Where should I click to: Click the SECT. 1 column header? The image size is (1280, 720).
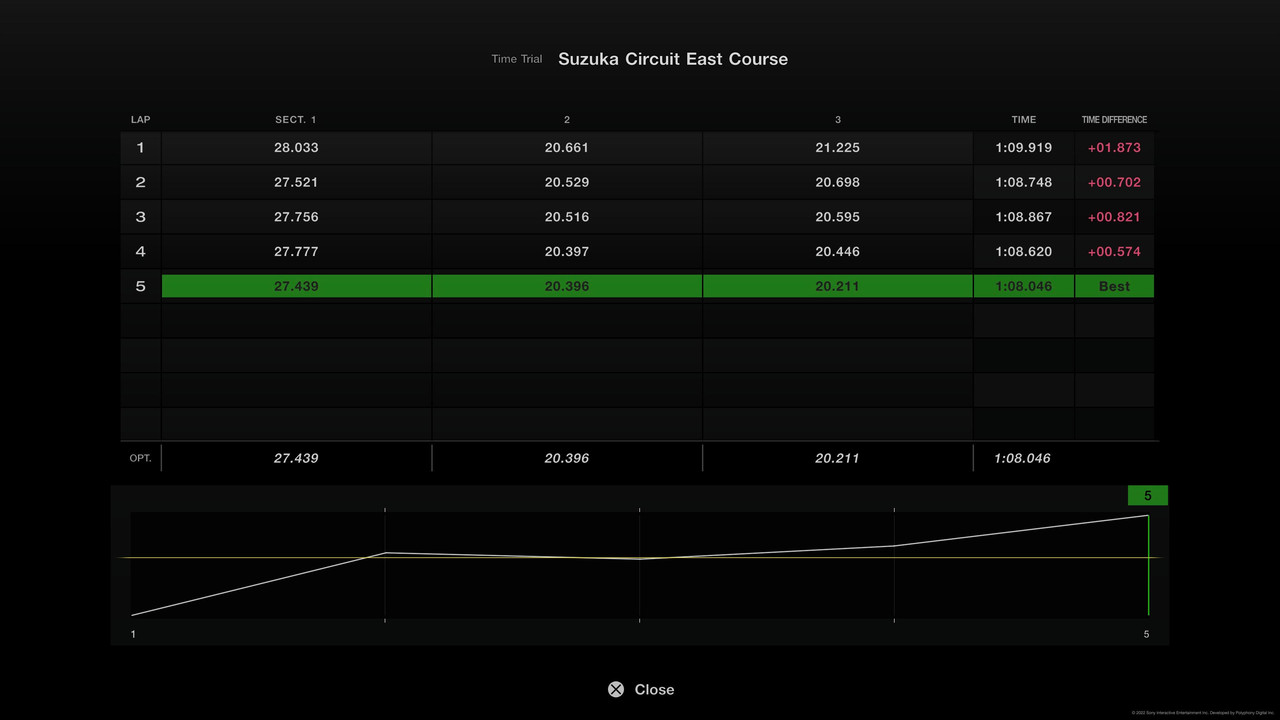pyautogui.click(x=296, y=120)
